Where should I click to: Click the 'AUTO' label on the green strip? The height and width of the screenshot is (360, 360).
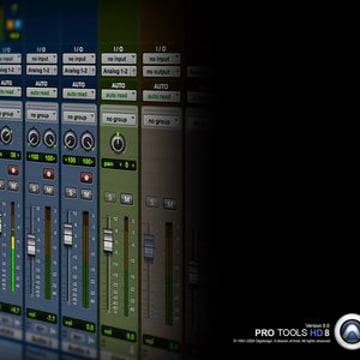point(118,86)
